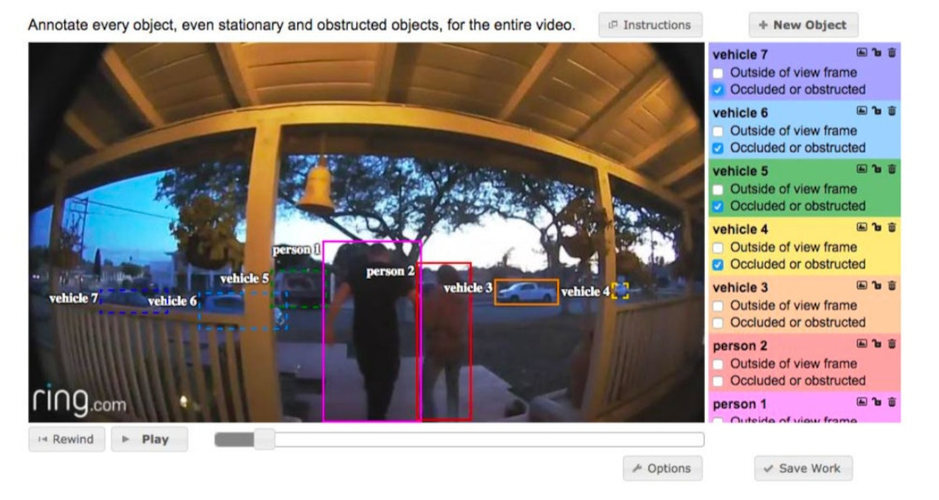Click Save Work button
The width and height of the screenshot is (939, 500).
point(803,468)
